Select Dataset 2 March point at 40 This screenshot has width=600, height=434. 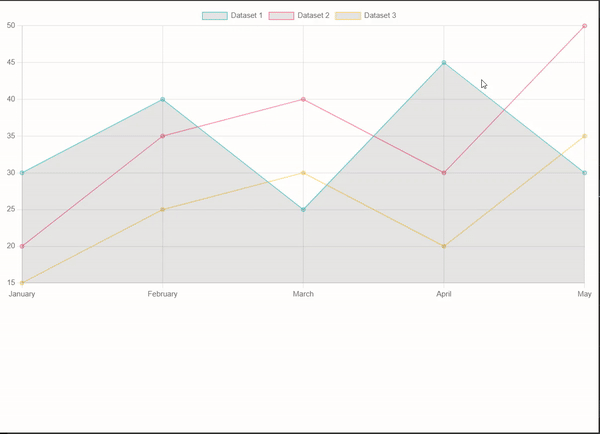click(303, 100)
